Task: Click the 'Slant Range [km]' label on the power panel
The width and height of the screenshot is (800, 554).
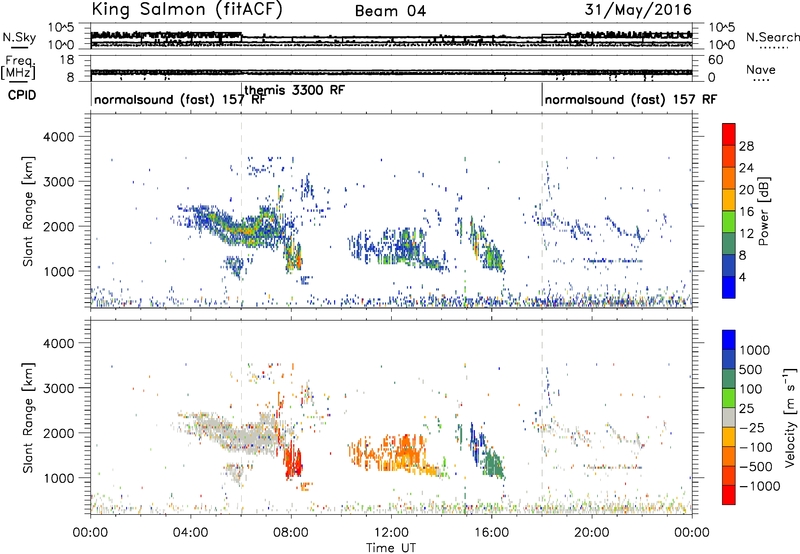Action: (28, 211)
